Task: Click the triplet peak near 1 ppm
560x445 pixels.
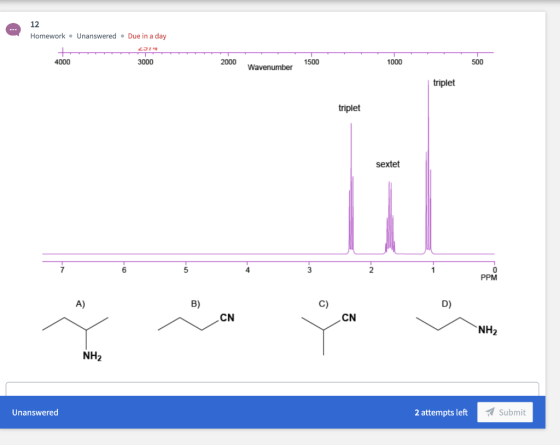Action: (x=428, y=167)
